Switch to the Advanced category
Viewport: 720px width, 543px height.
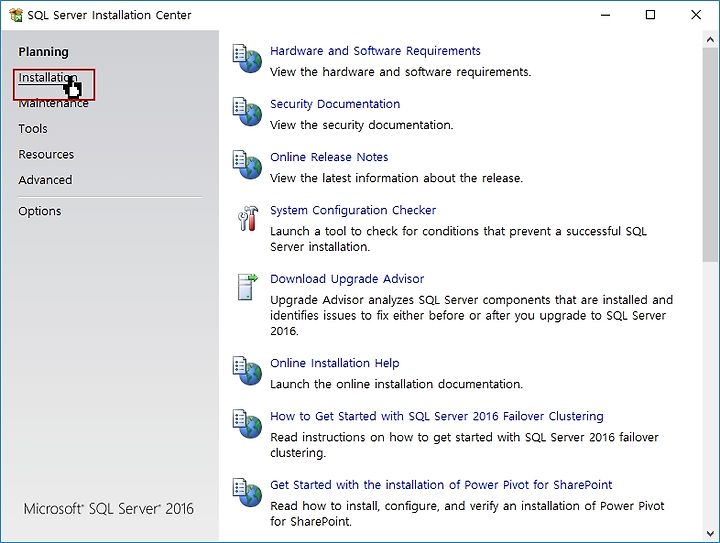tap(45, 180)
